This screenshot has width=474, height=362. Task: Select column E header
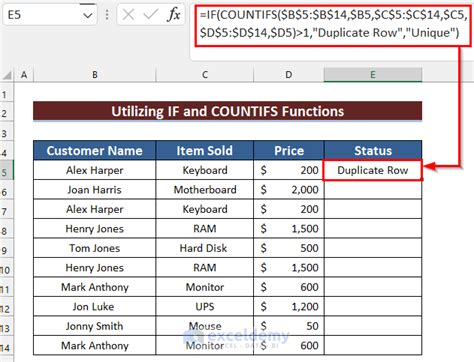click(373, 75)
